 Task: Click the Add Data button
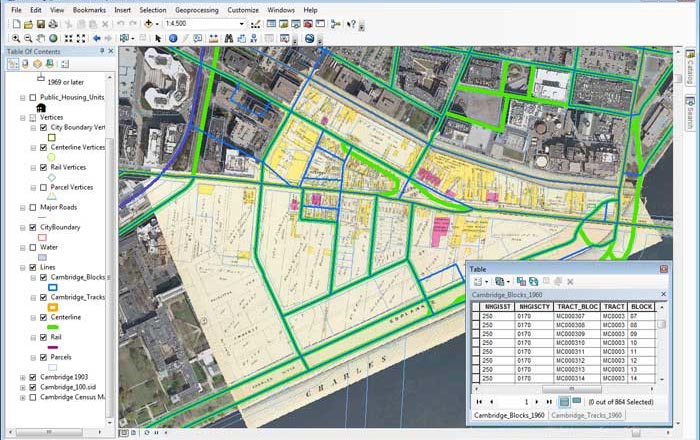click(149, 24)
